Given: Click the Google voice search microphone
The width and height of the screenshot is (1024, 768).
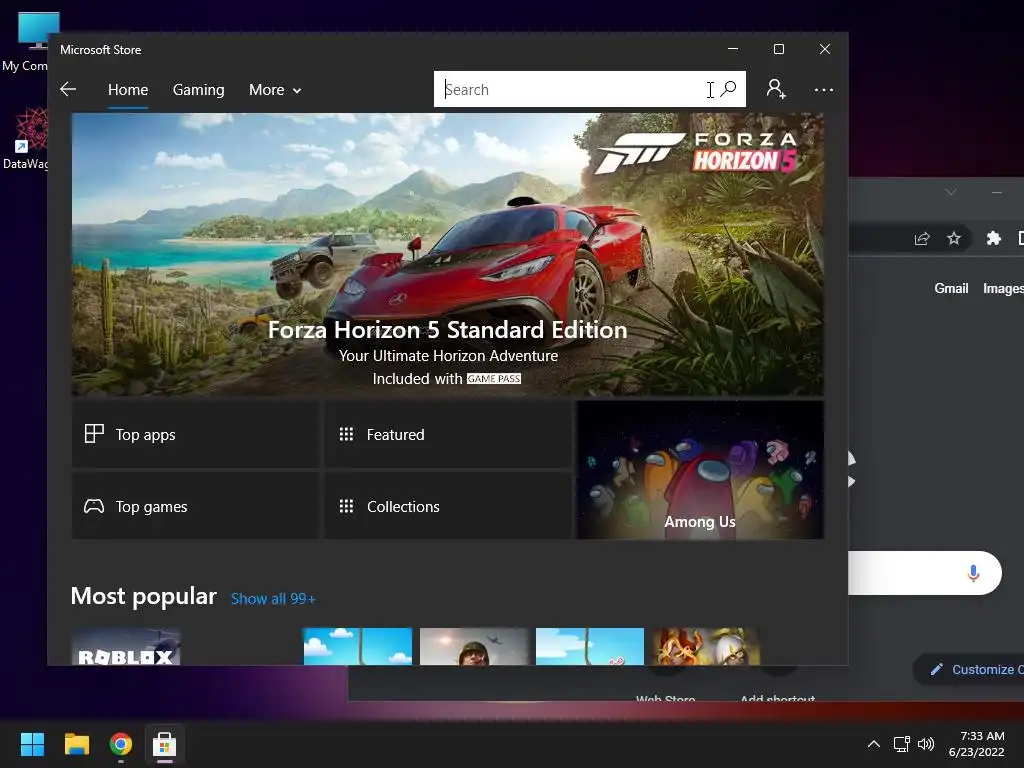Looking at the screenshot, I should click(x=973, y=573).
